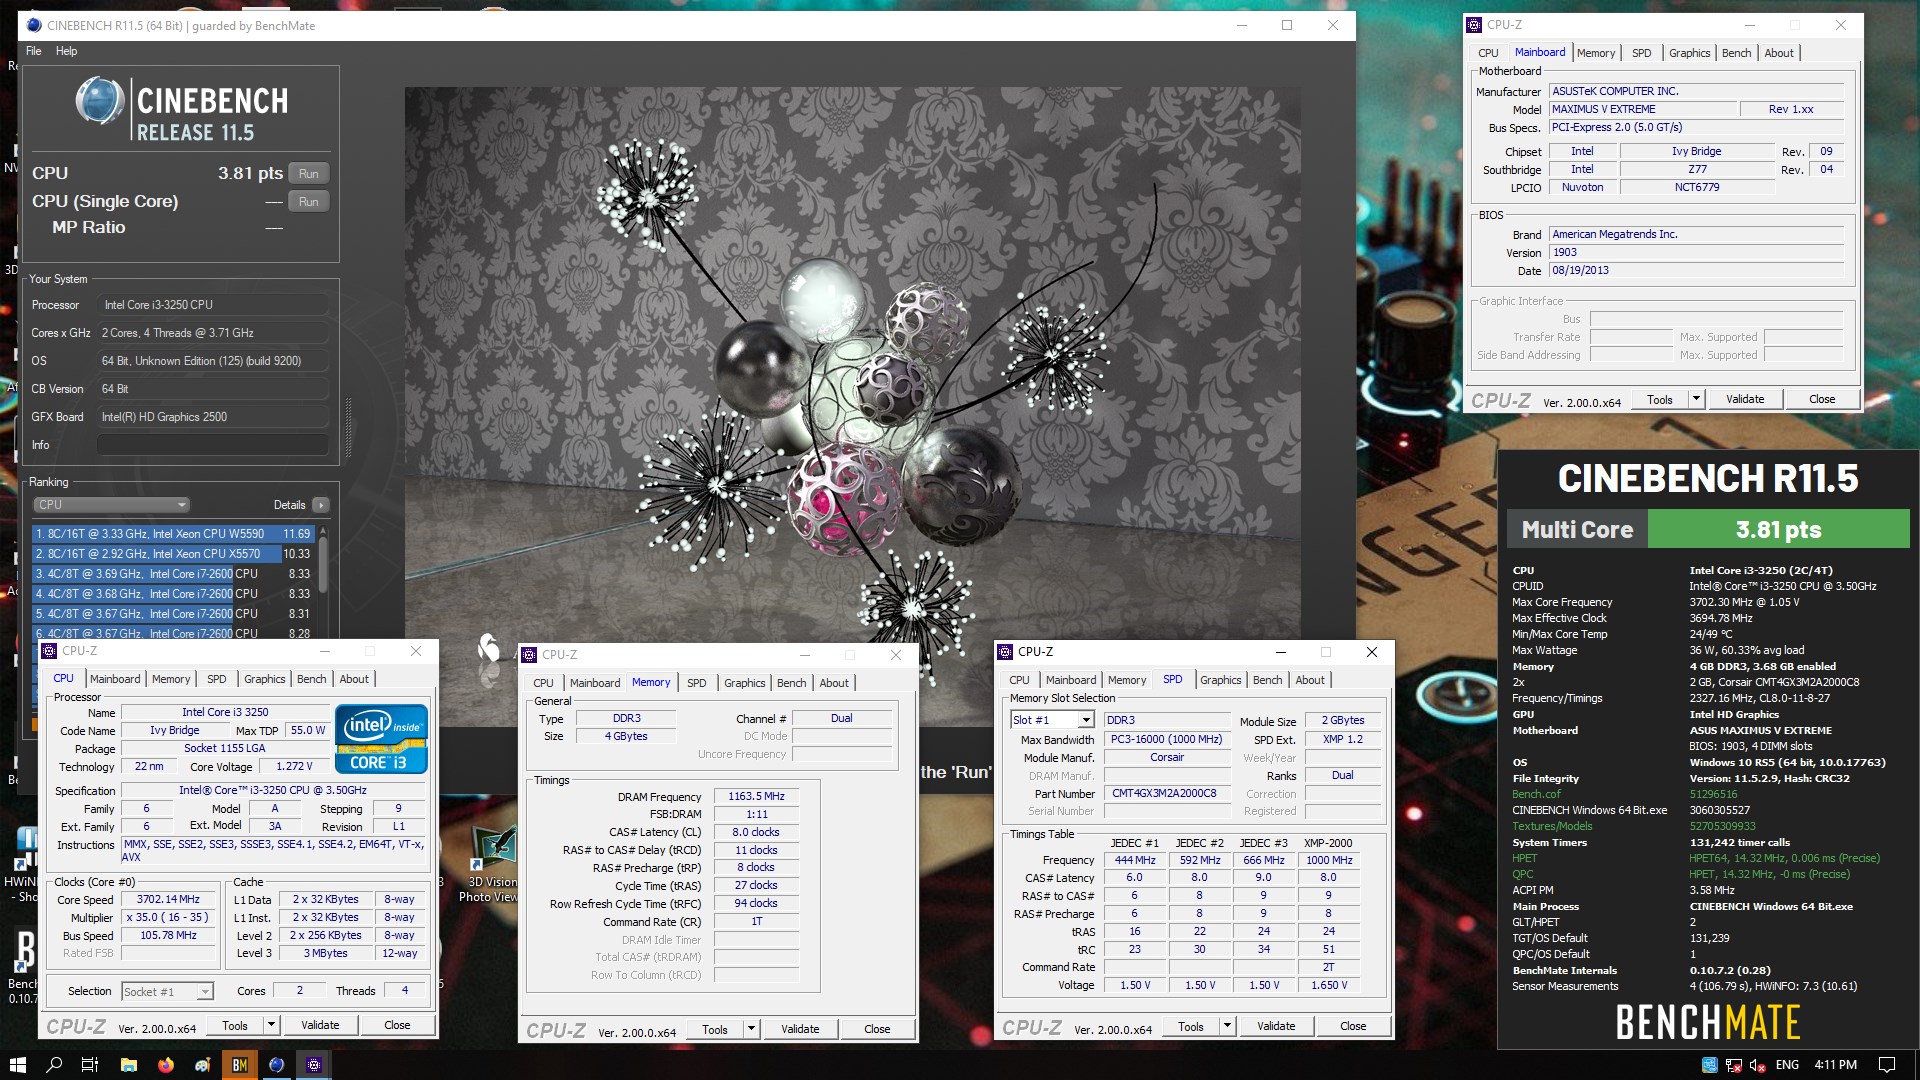Click the muted volume tray icon
The width and height of the screenshot is (1920, 1080).
tap(1757, 1065)
